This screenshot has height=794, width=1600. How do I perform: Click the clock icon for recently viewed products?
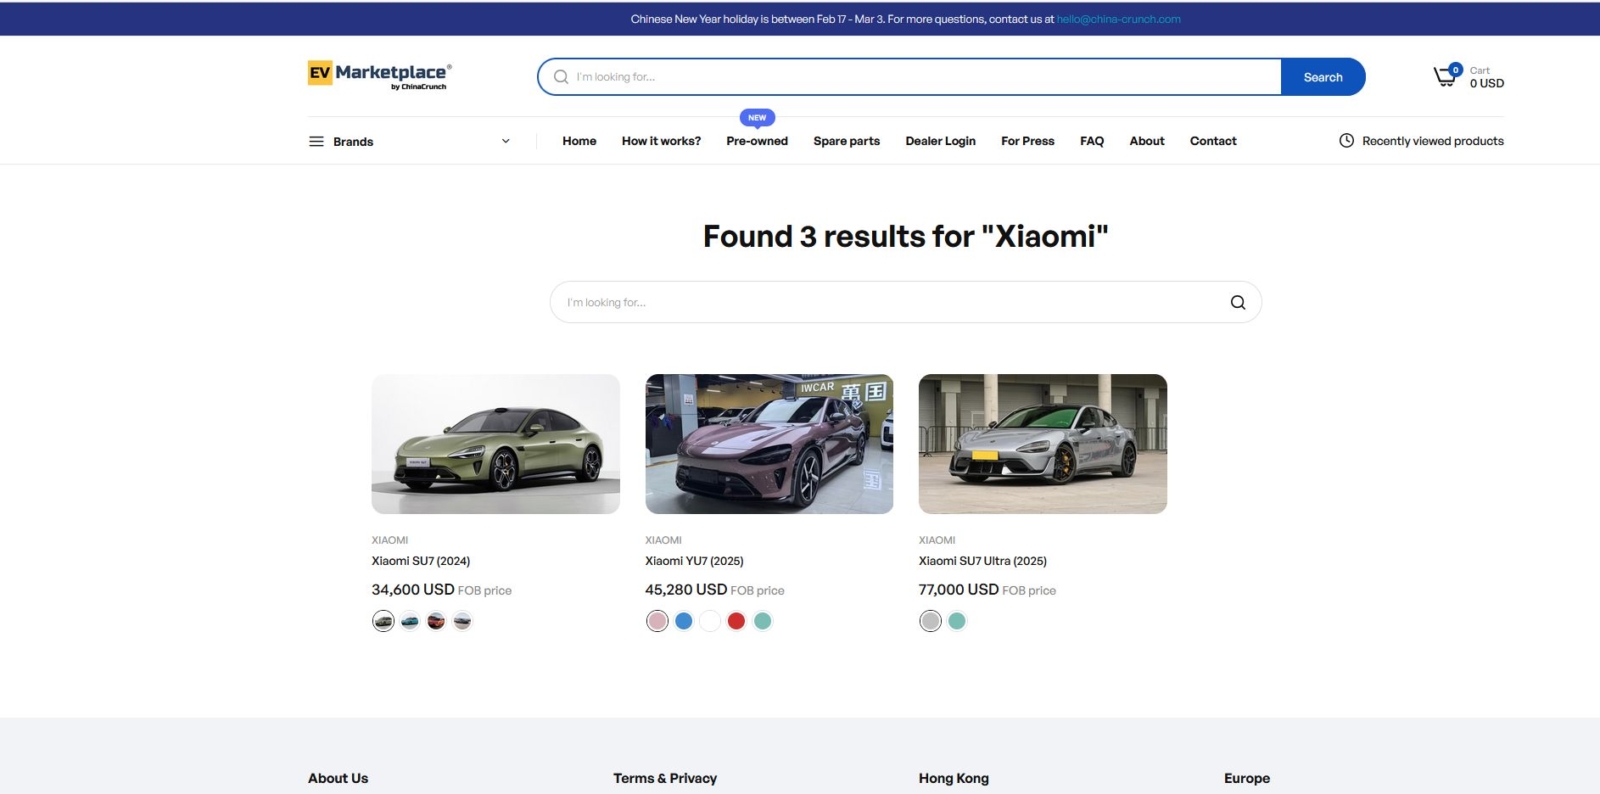tap(1346, 141)
